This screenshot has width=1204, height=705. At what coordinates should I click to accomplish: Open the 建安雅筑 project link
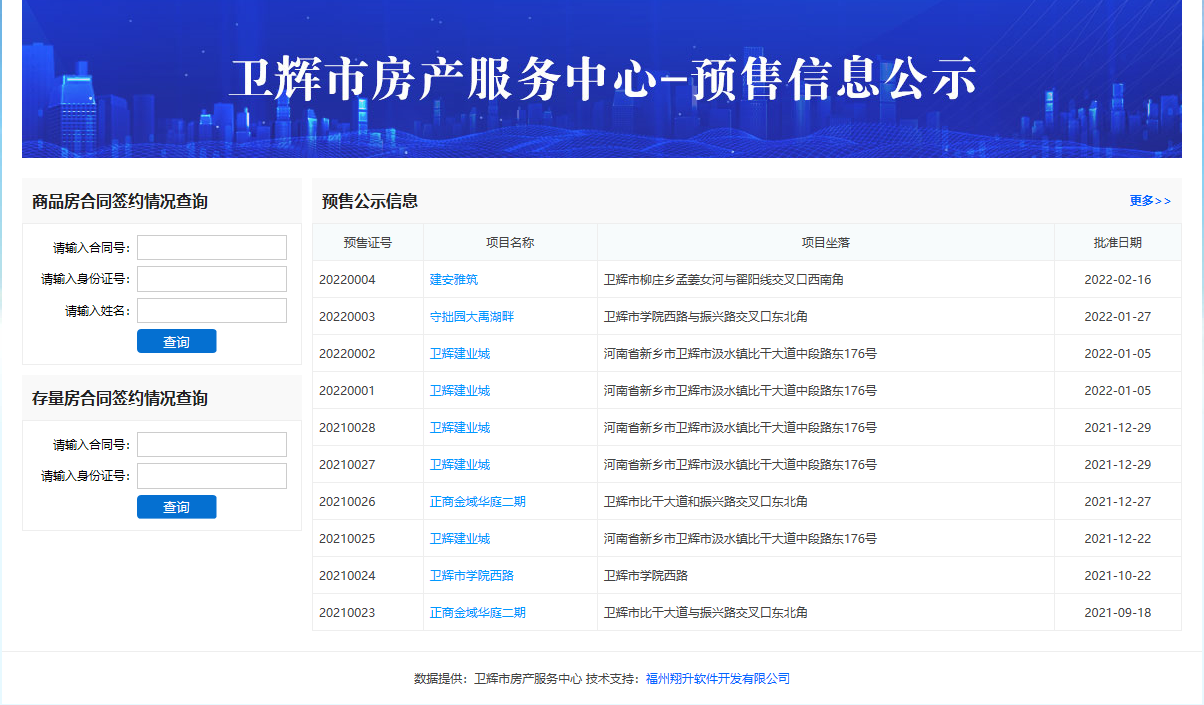click(454, 280)
